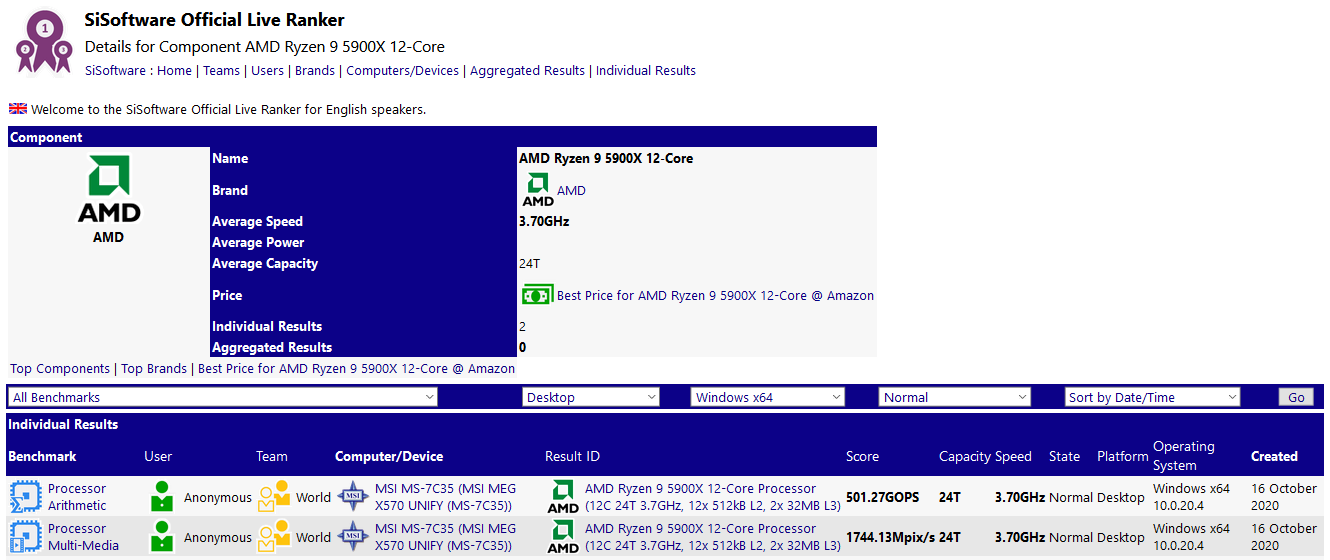Open the Teams navigation link
Screen dimensions: 1330x560
click(221, 71)
